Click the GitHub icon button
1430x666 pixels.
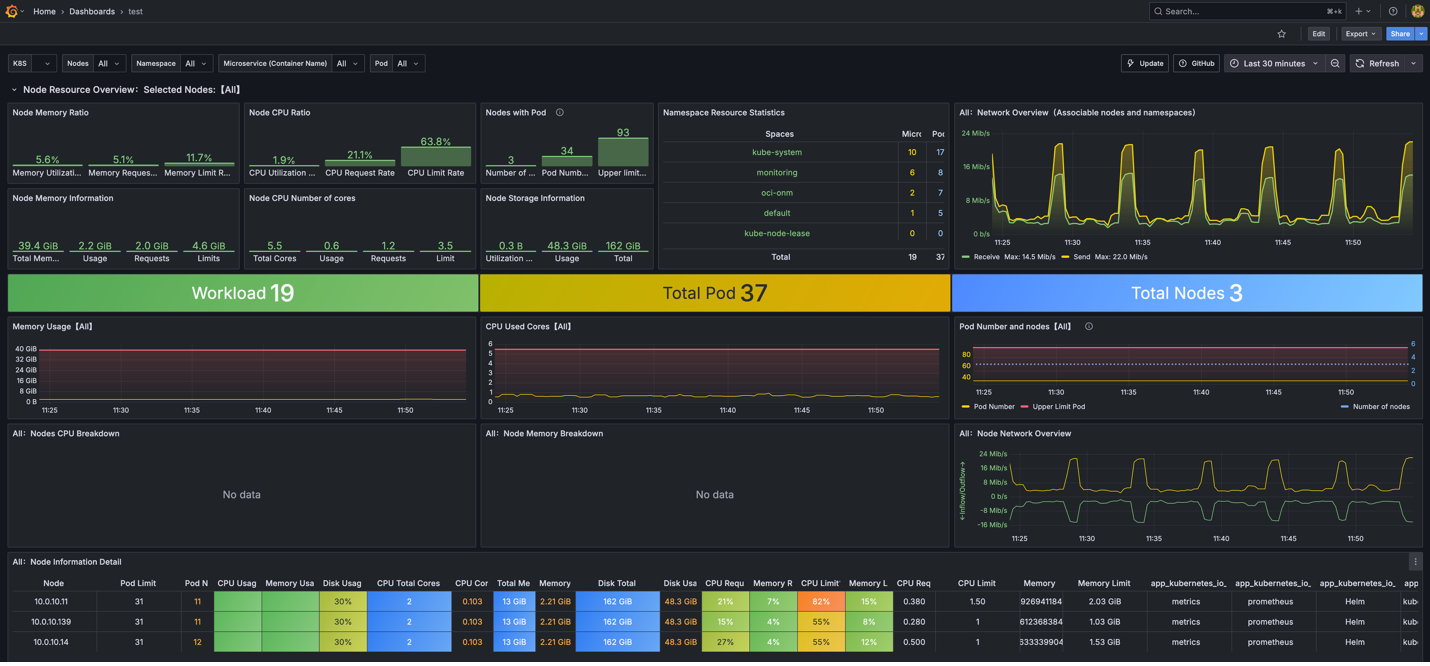point(1196,63)
